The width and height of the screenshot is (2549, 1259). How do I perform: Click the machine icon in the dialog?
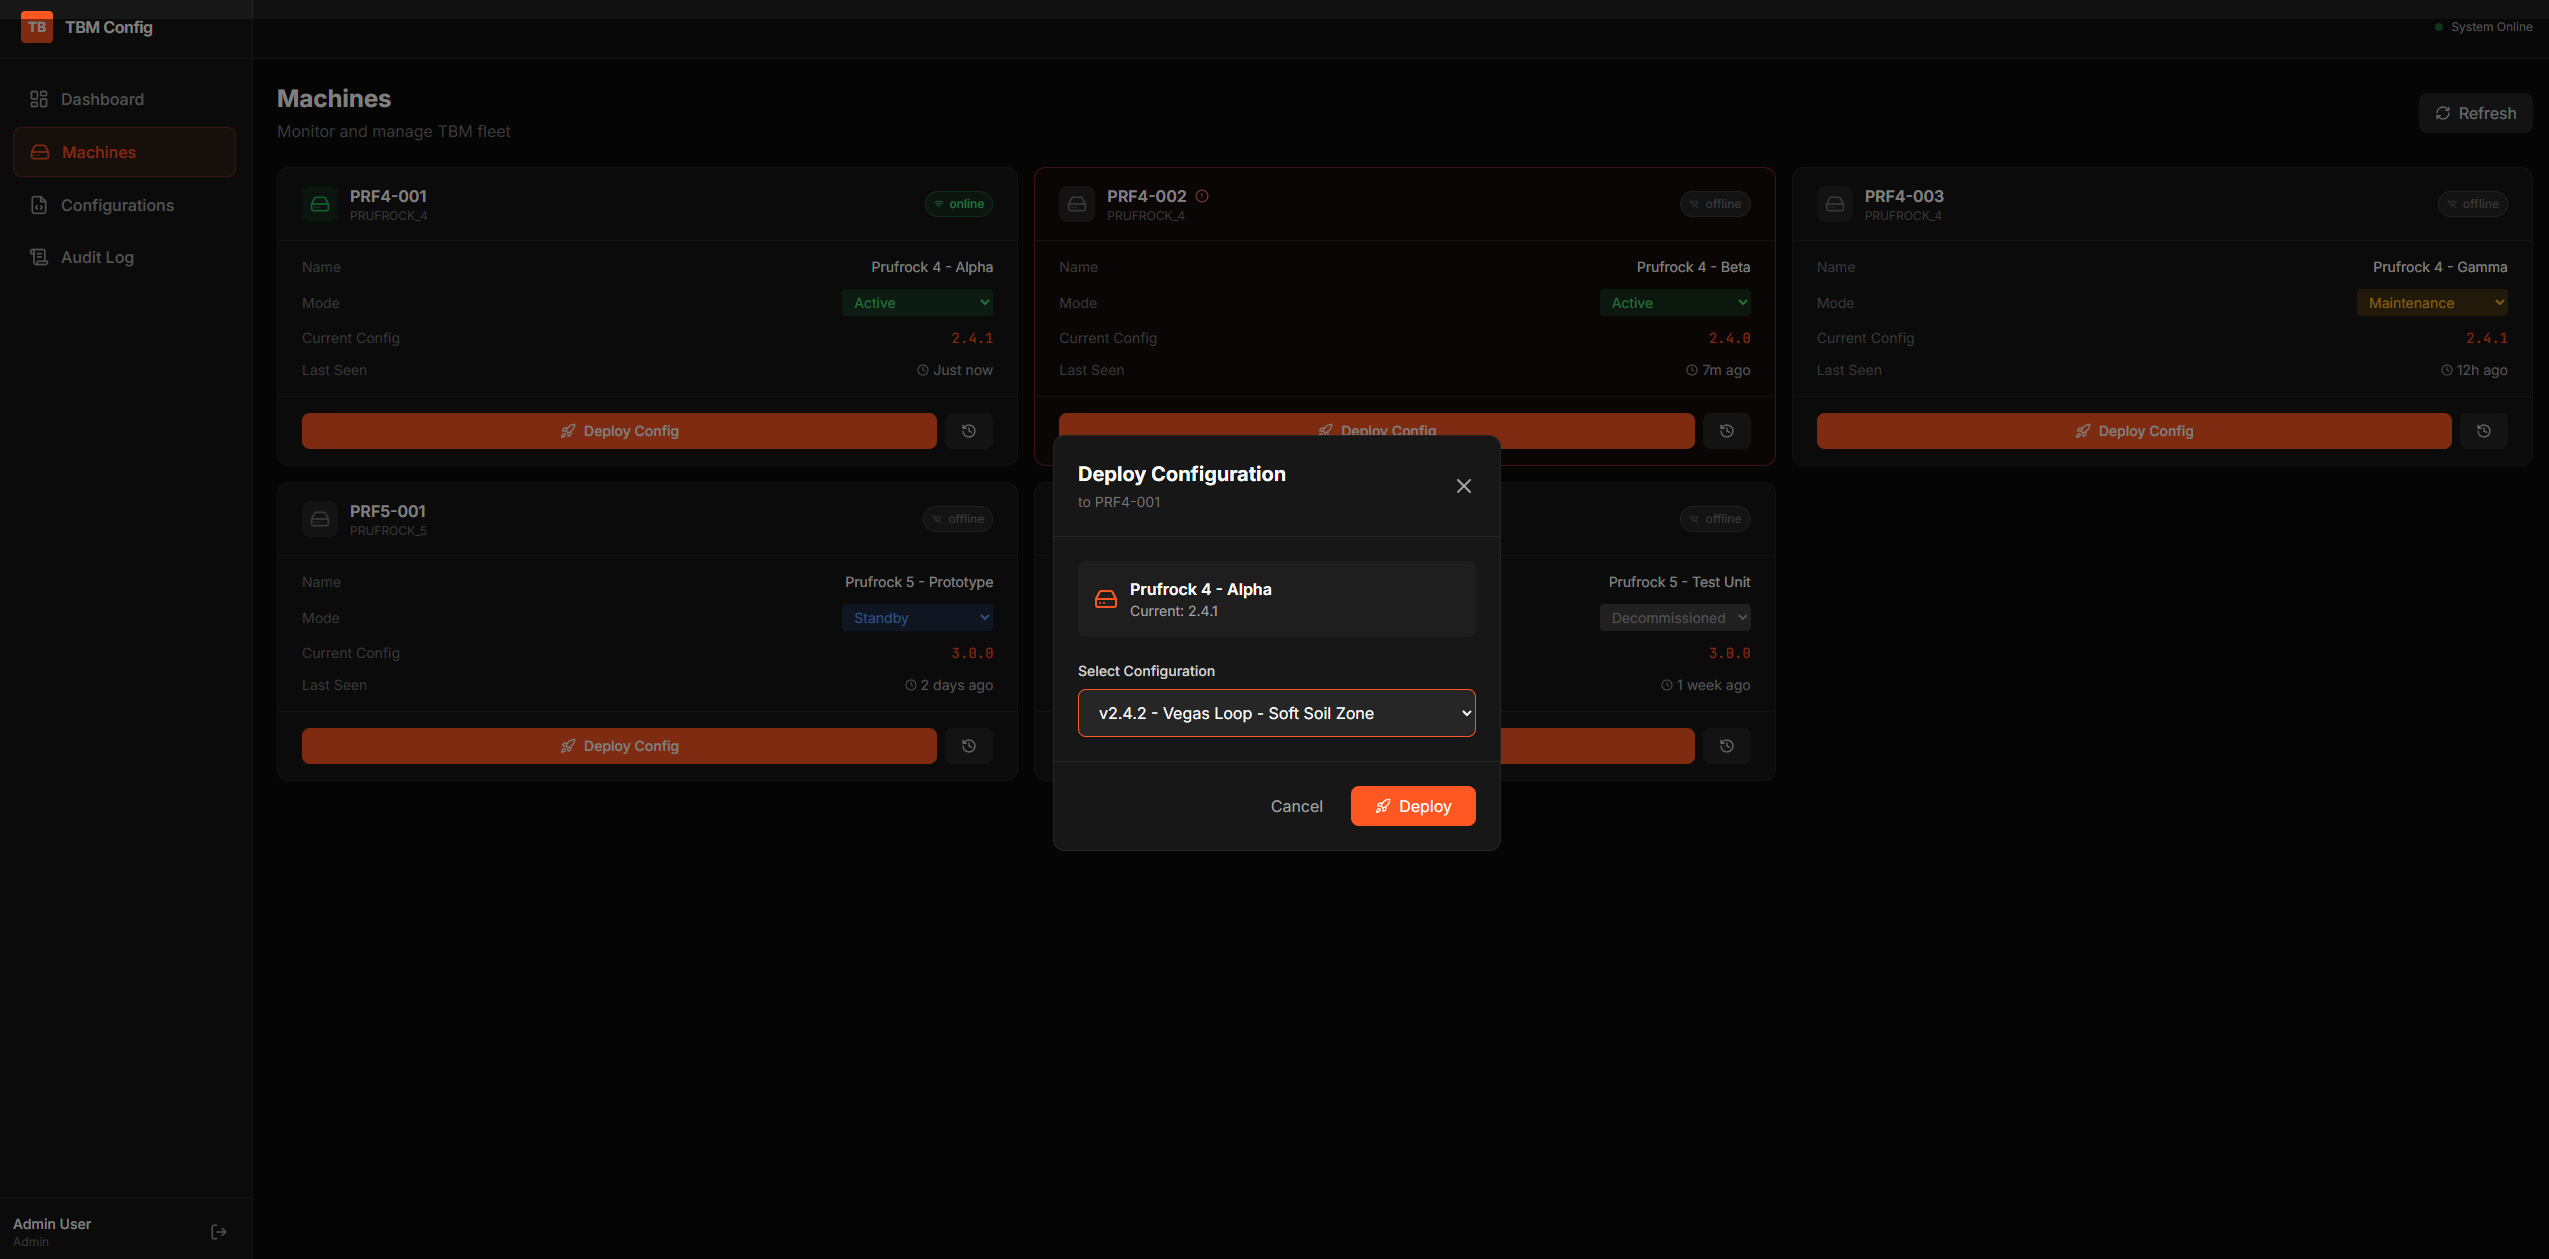(1106, 599)
